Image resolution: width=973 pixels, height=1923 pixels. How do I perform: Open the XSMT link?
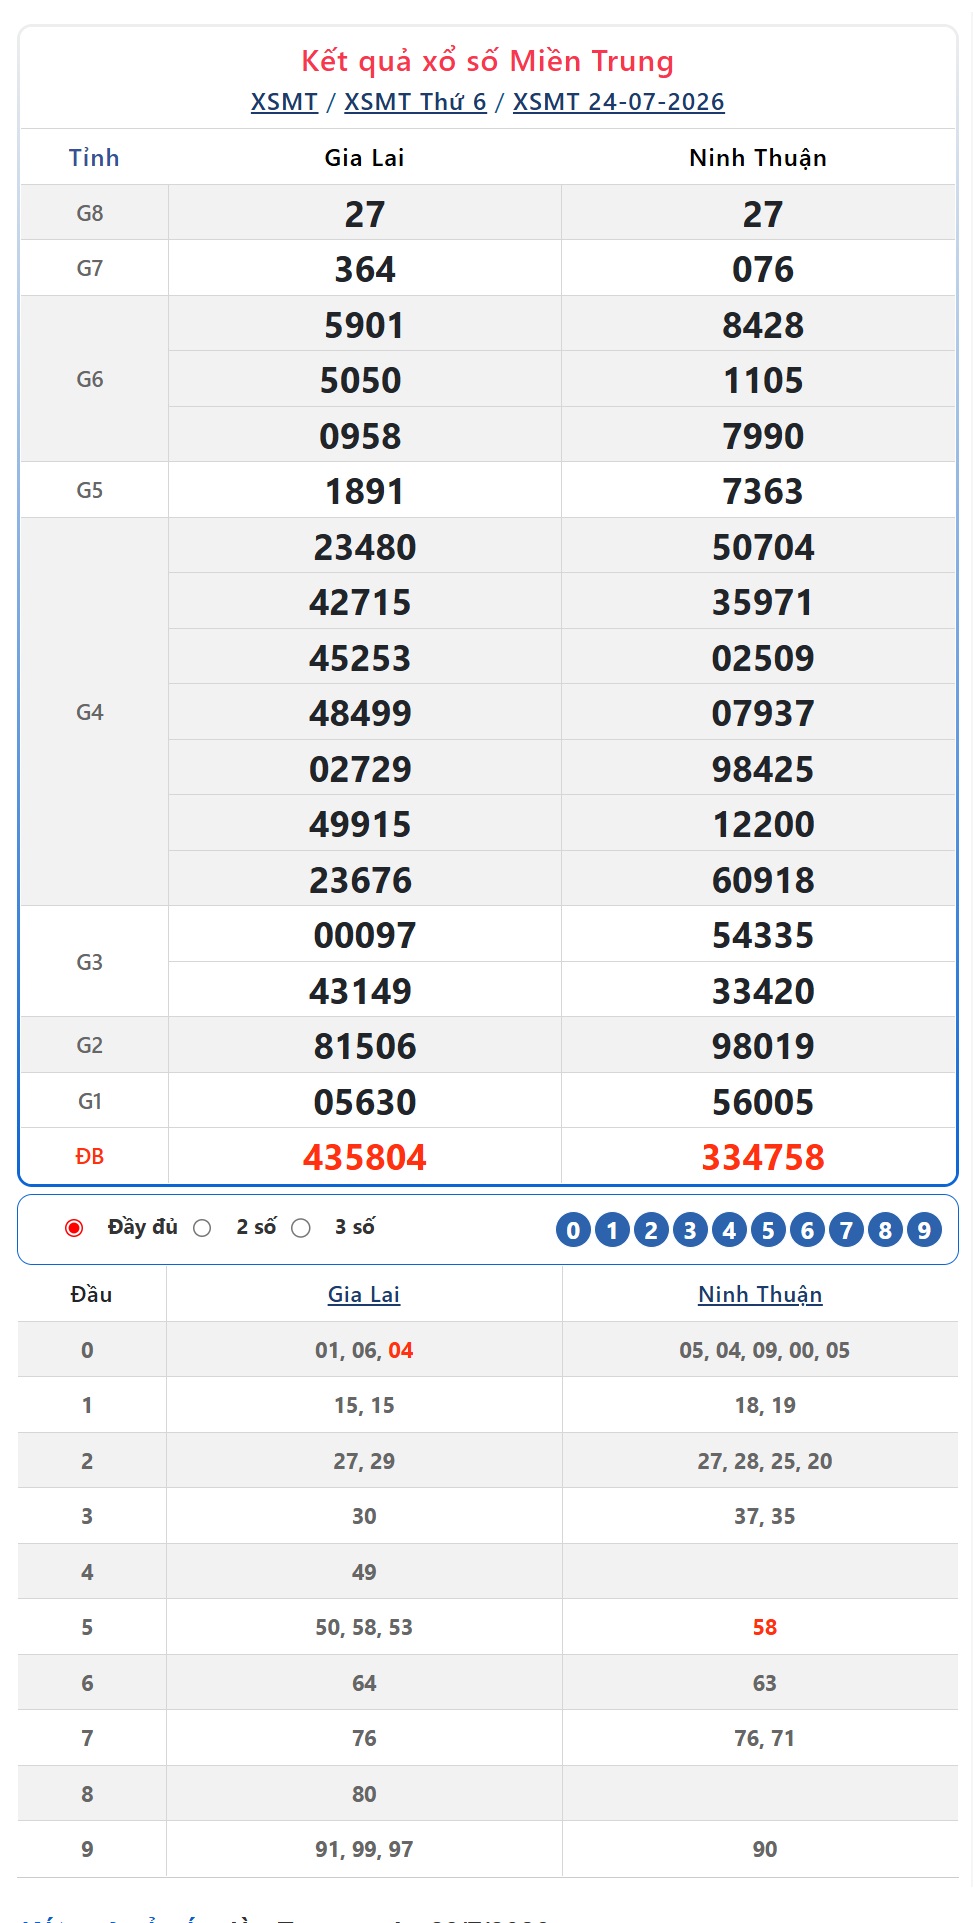[284, 102]
